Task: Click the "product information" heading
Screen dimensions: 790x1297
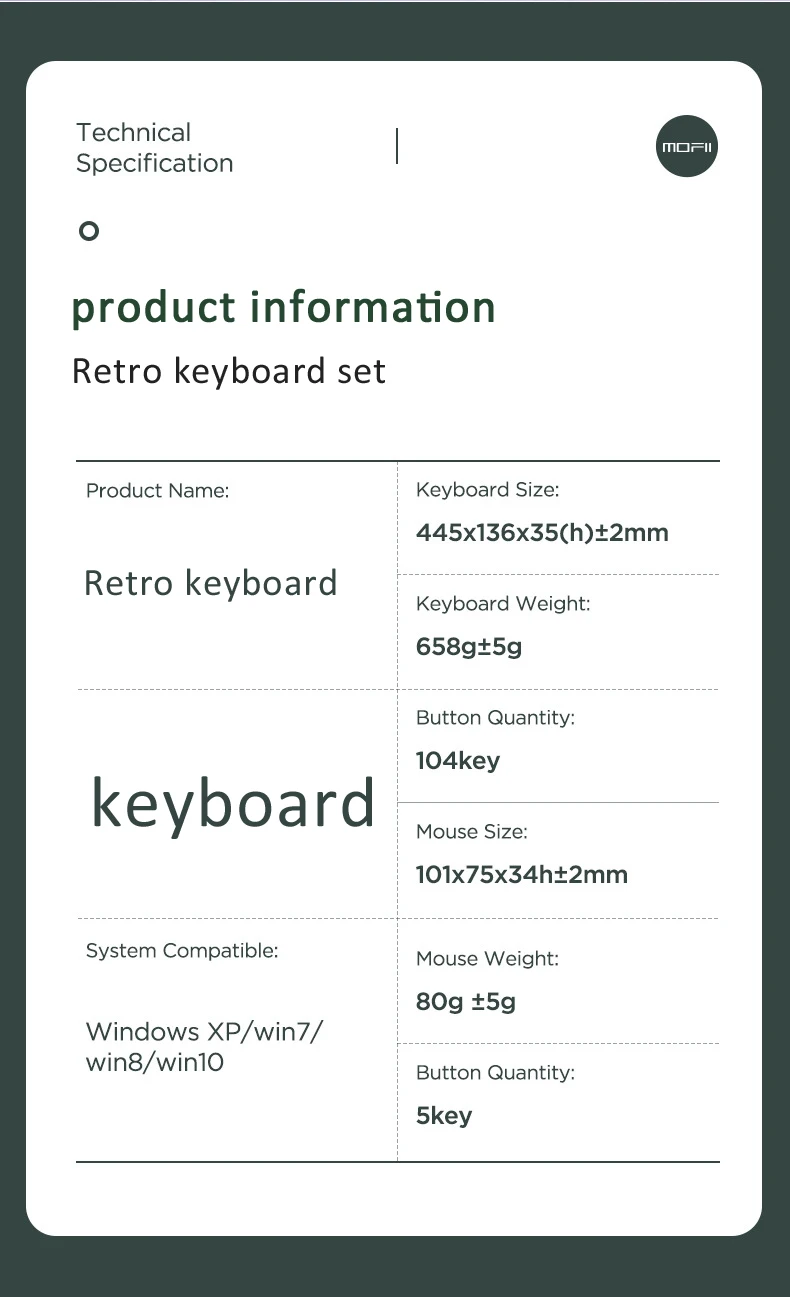Action: (283, 307)
